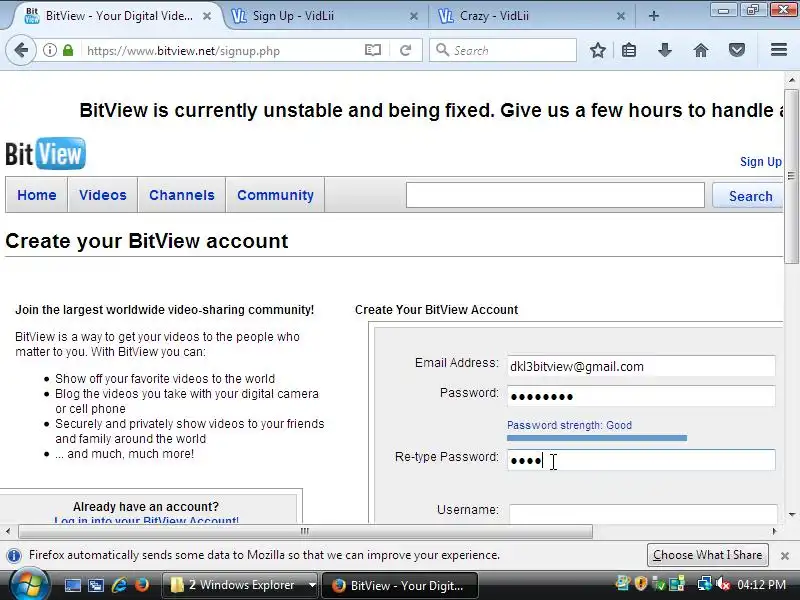Focus the Email Address field

[x=641, y=366]
